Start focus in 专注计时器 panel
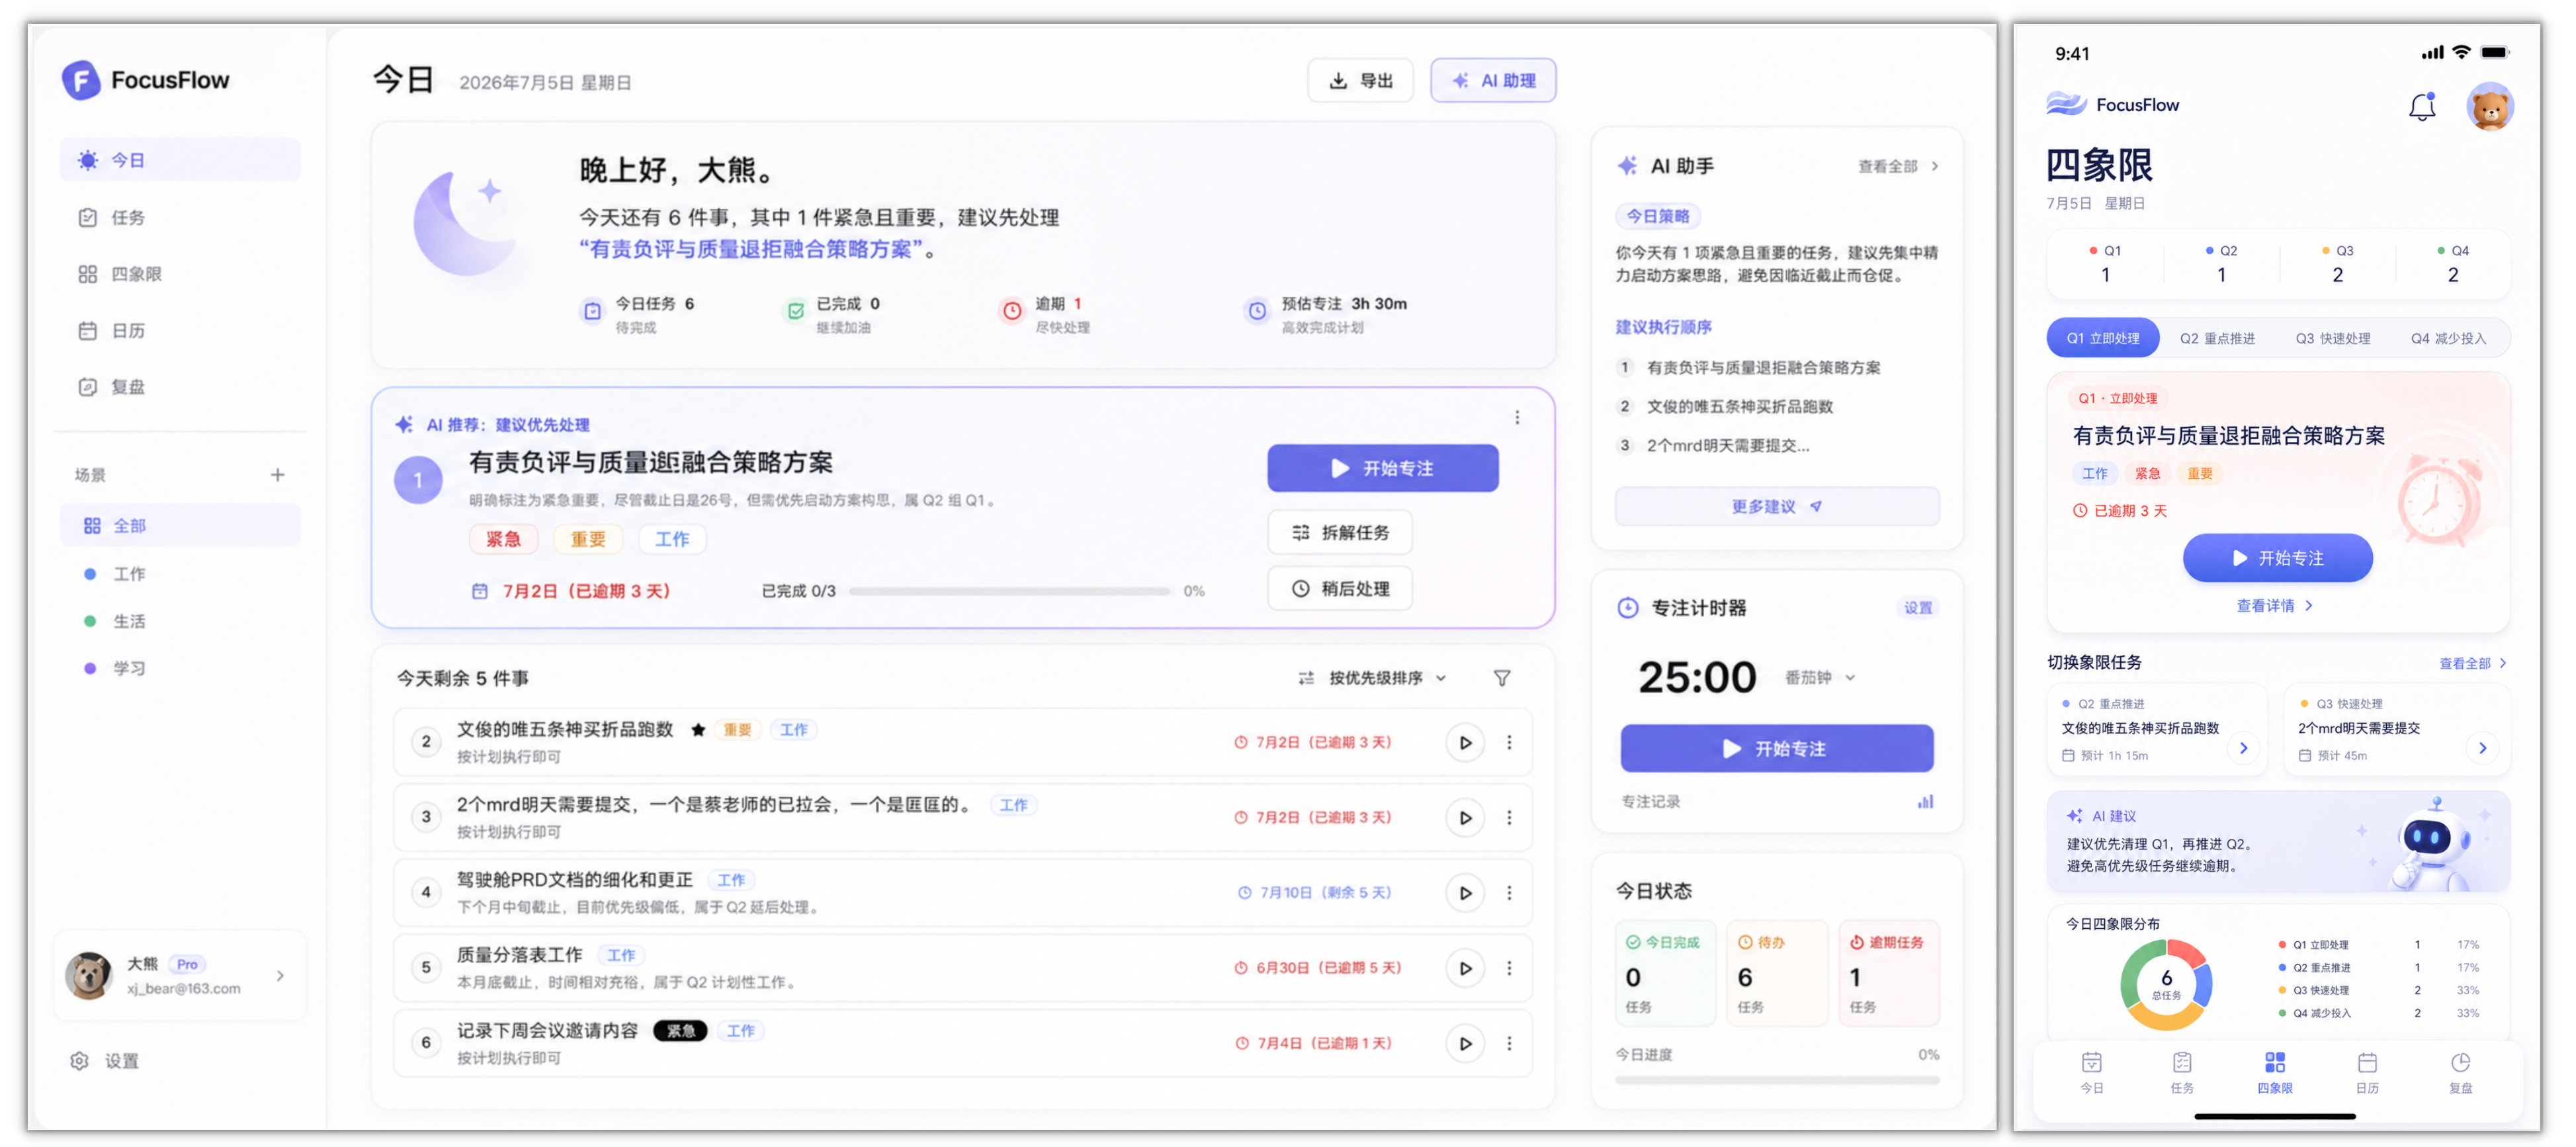Screen dimensions: 2576x1147 pos(1776,748)
